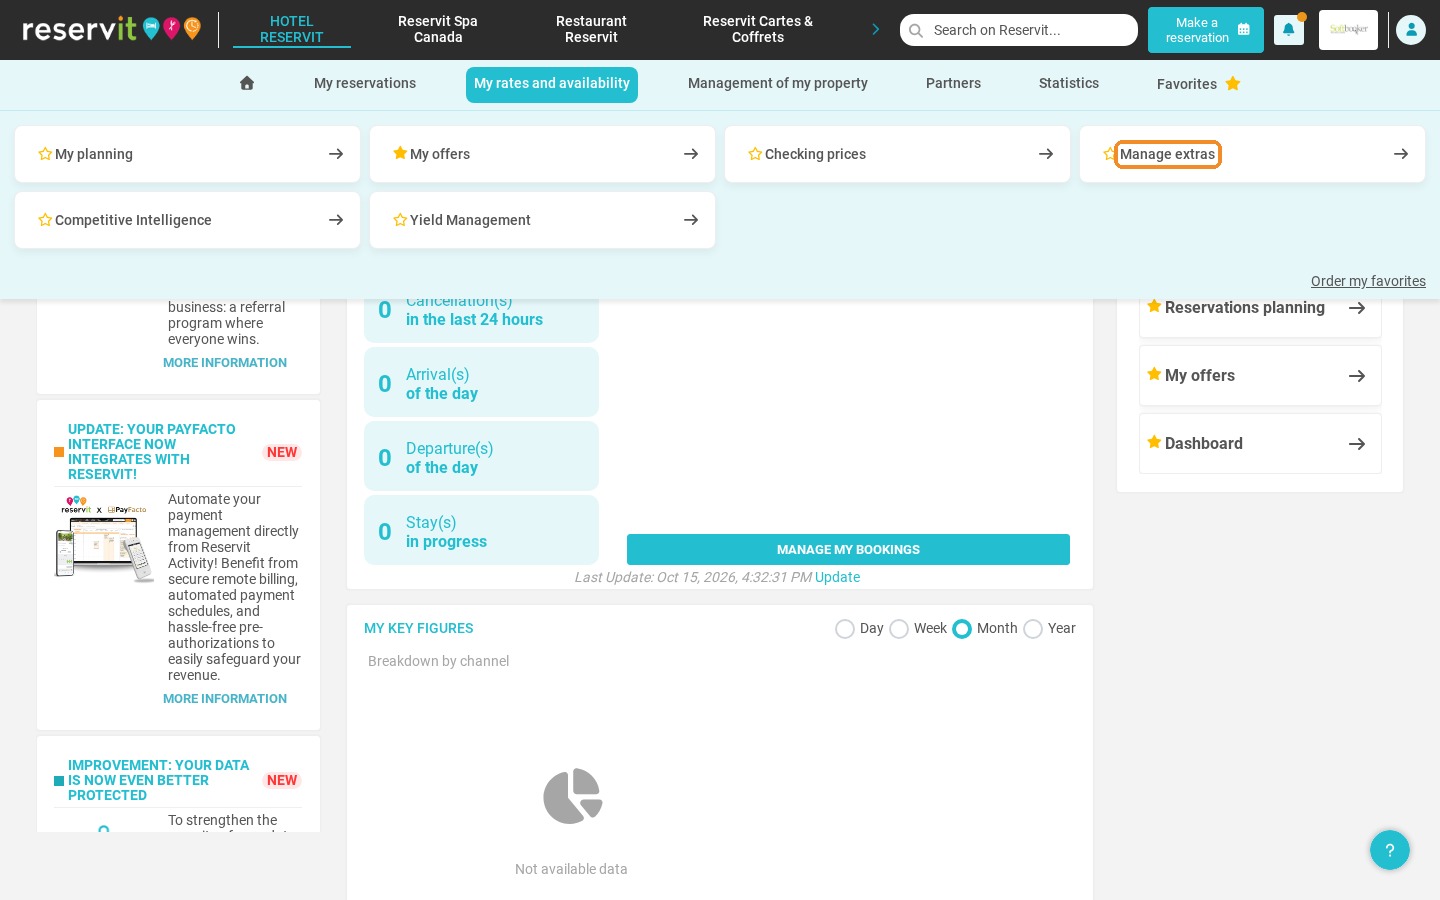
Task: Click the Reservit logo
Action: coord(111,29)
